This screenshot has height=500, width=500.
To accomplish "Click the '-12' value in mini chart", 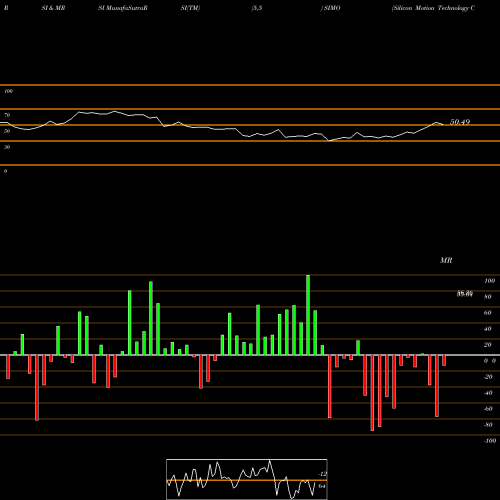I will tap(322, 474).
